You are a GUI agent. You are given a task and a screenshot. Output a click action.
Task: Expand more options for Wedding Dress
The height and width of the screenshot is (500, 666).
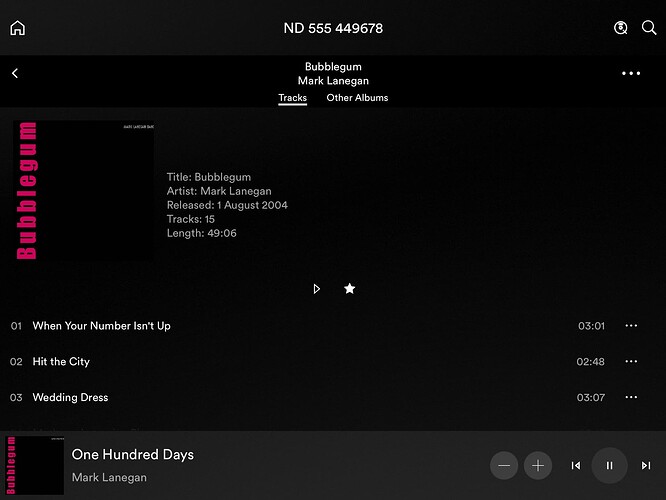point(630,398)
